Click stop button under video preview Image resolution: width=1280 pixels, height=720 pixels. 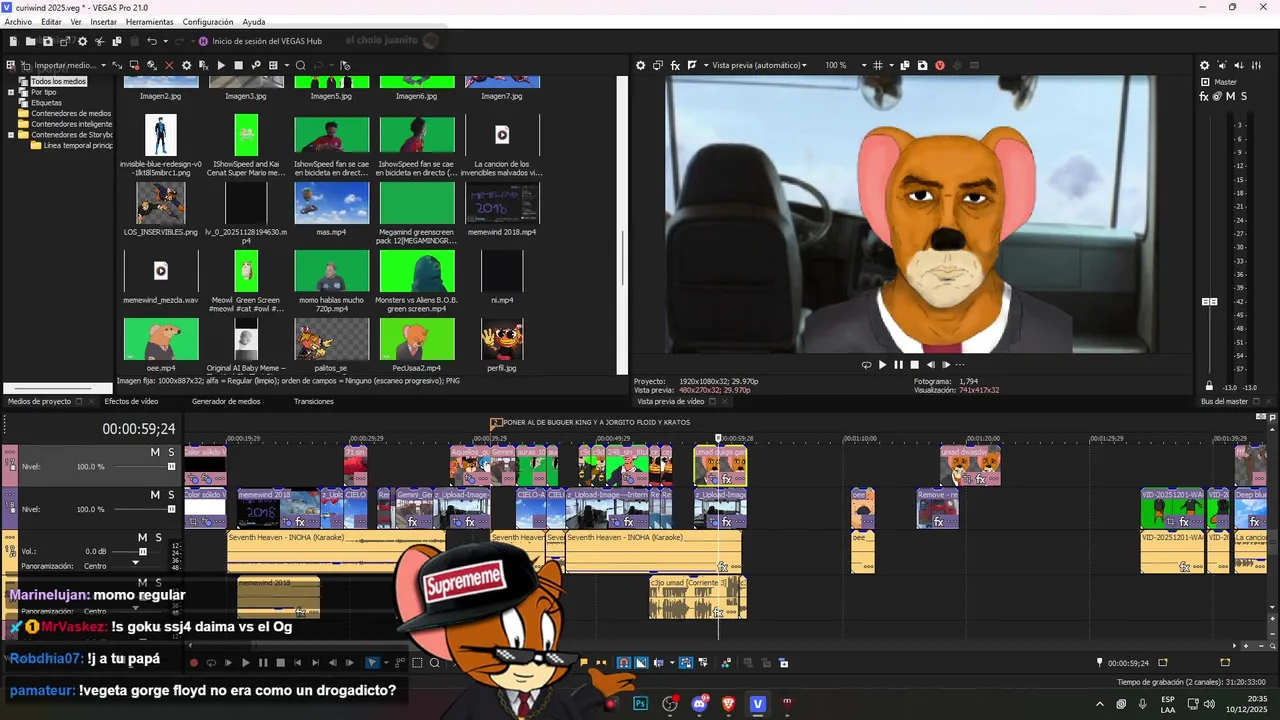(x=914, y=365)
